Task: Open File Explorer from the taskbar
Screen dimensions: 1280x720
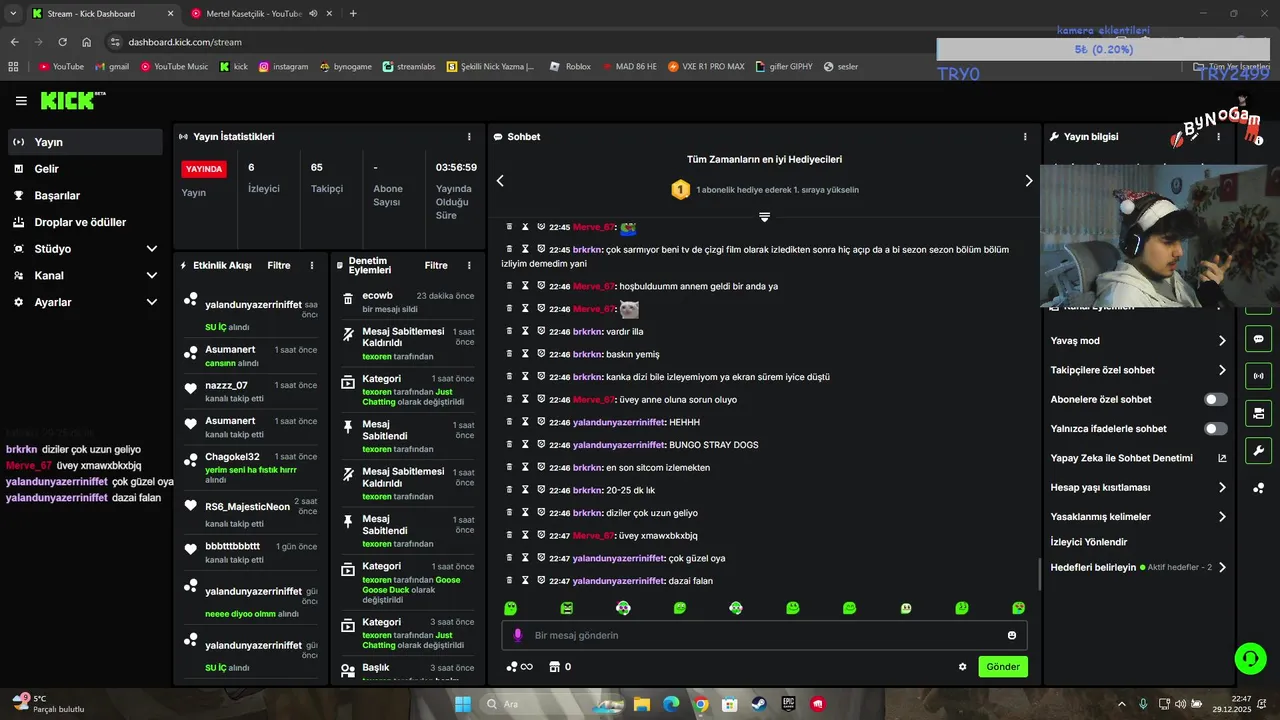Action: (x=642, y=704)
